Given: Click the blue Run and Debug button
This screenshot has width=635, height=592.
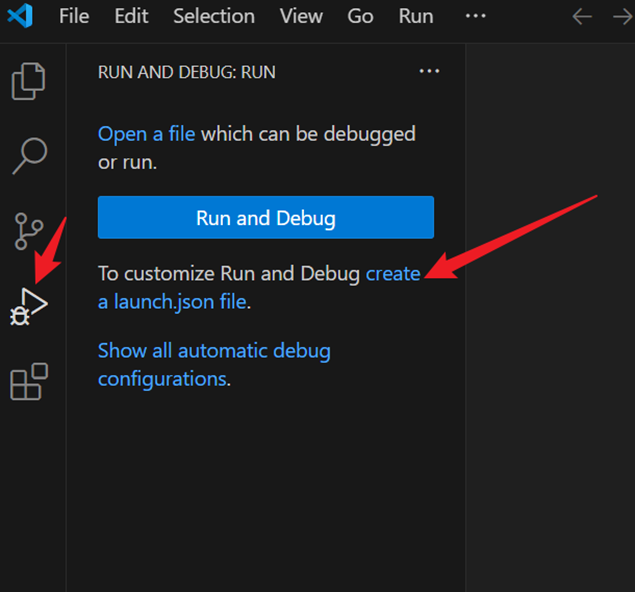Looking at the screenshot, I should click(x=266, y=217).
